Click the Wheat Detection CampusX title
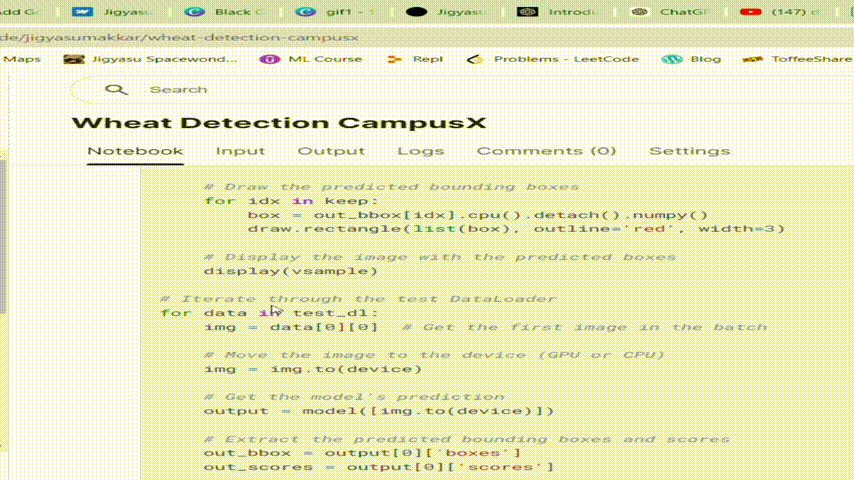 click(279, 123)
